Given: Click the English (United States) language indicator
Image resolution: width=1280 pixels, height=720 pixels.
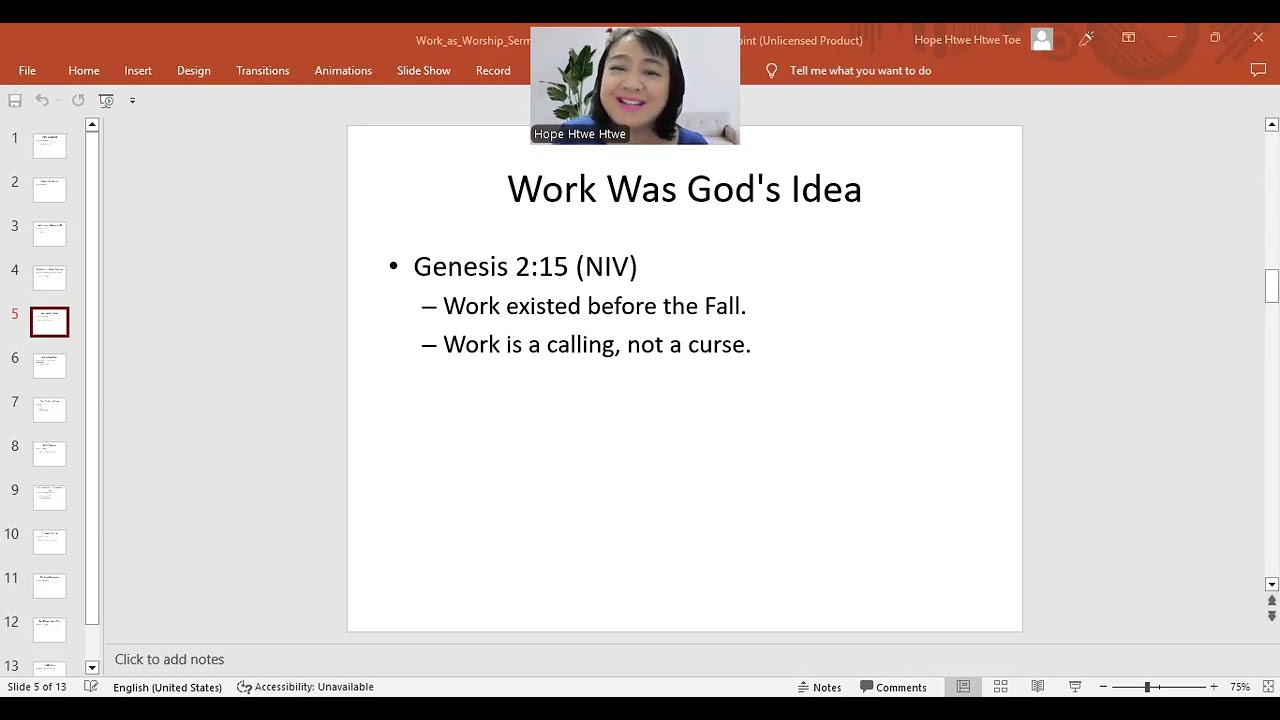Looking at the screenshot, I should pyautogui.click(x=167, y=687).
